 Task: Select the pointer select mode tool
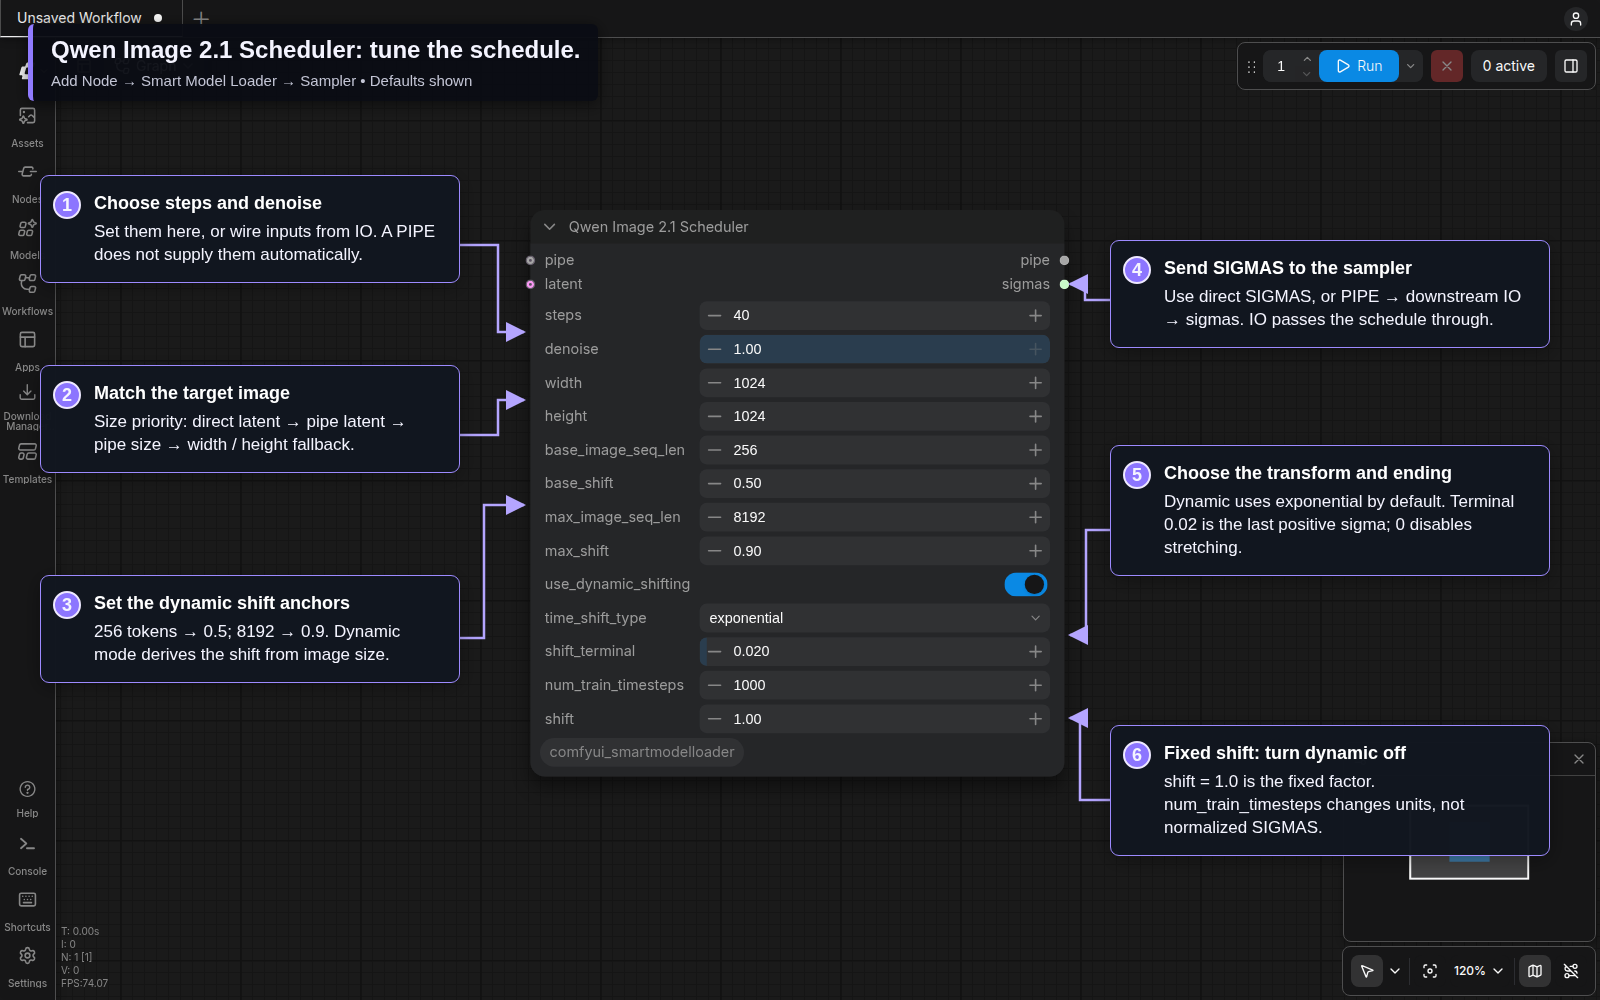pos(1367,970)
